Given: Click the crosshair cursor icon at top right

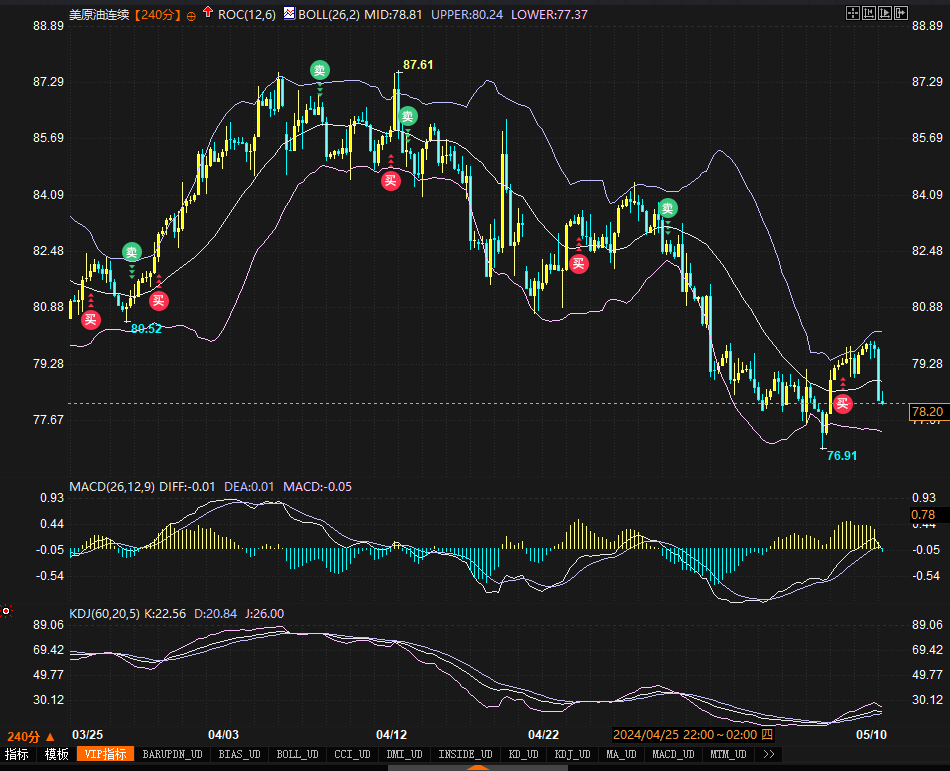Looking at the screenshot, I should (x=853, y=13).
